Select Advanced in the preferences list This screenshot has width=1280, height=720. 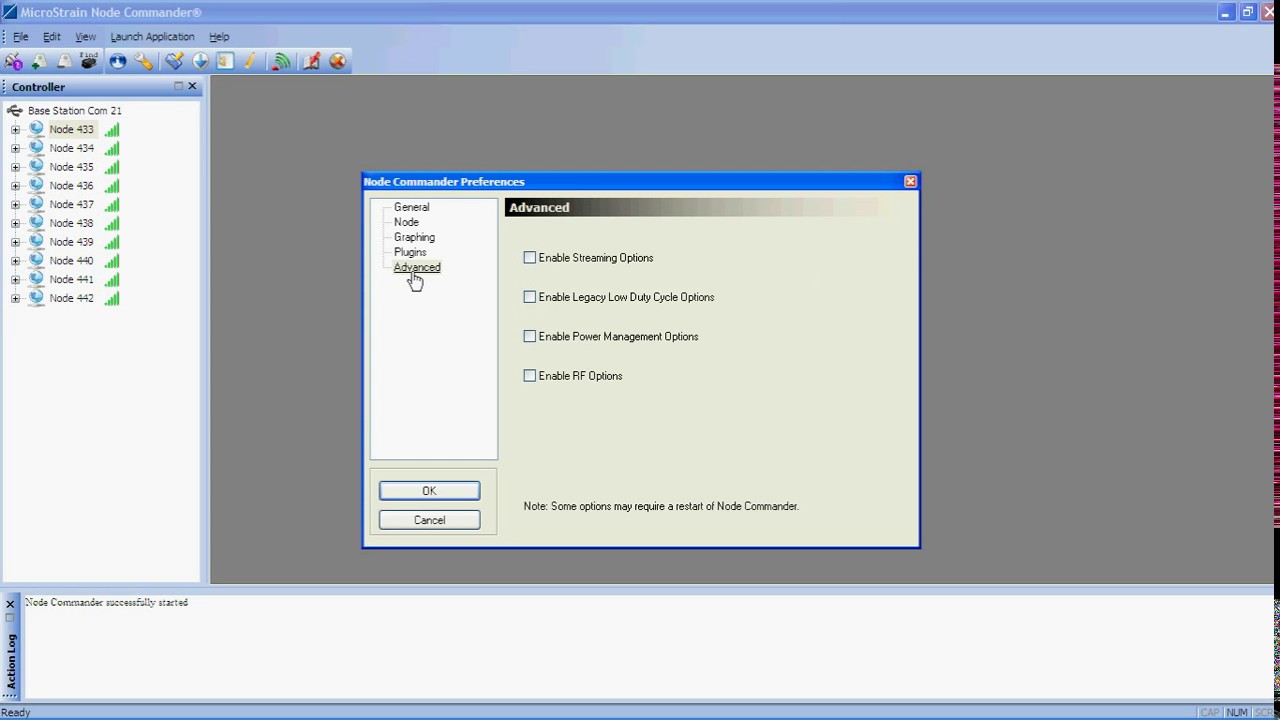point(417,267)
